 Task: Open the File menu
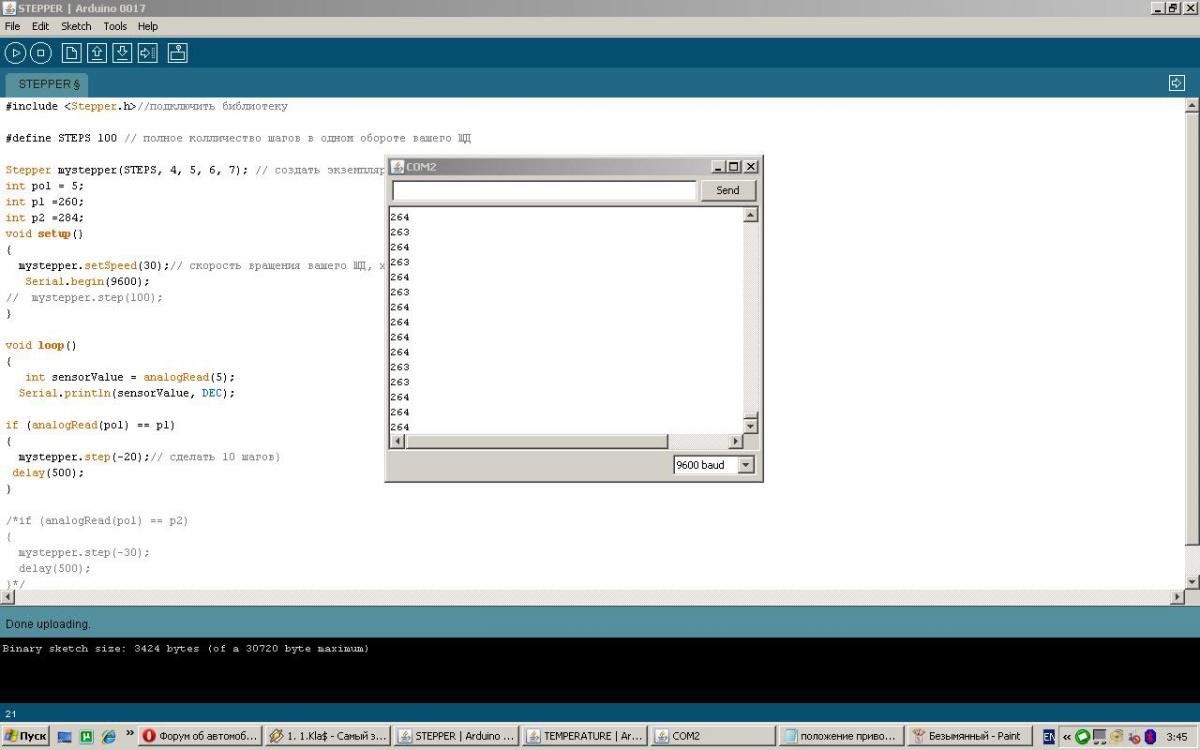pyautogui.click(x=12, y=26)
